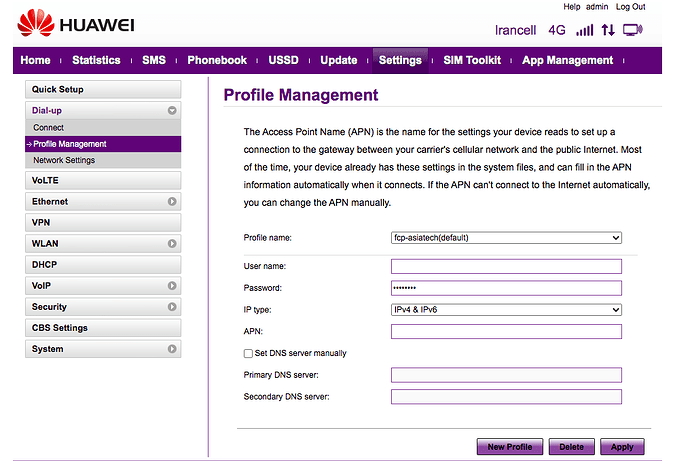The image size is (690, 461).
Task: Collapse the Dial-up section arrow
Action: tap(172, 110)
